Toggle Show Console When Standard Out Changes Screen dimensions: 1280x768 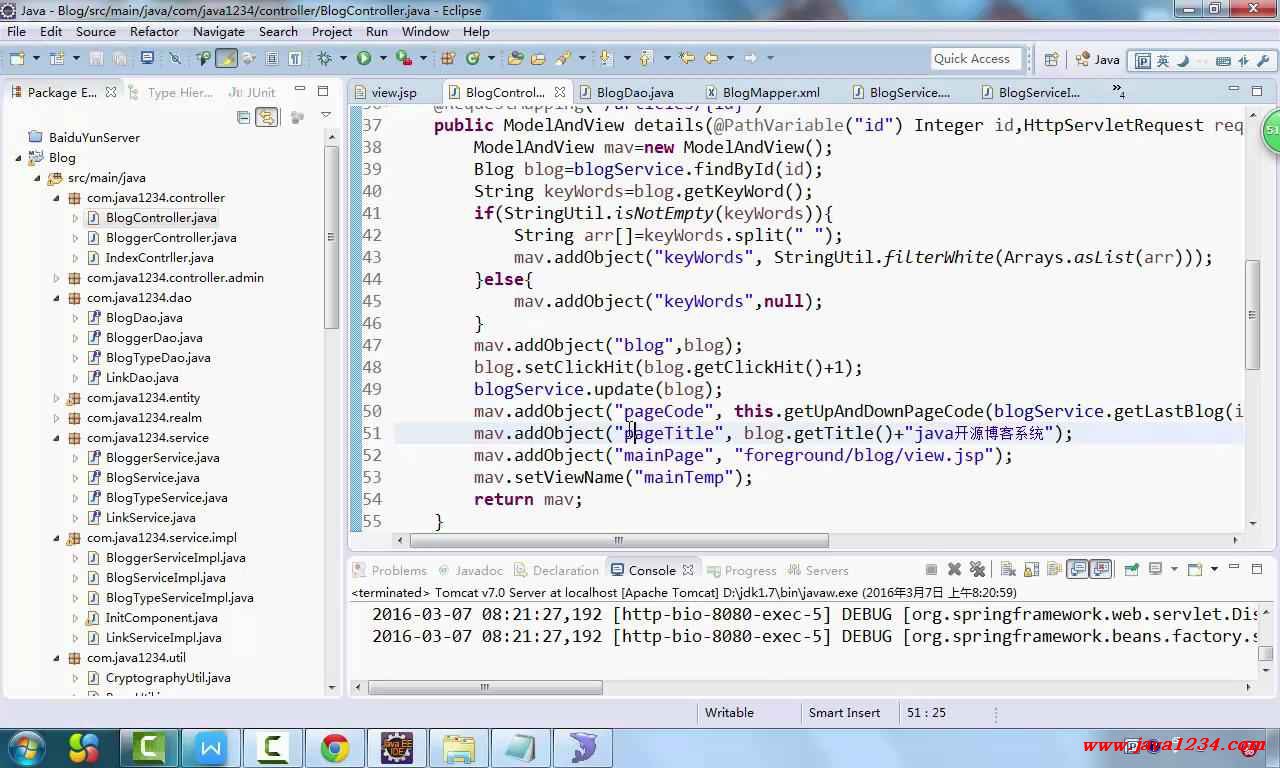pos(1078,570)
